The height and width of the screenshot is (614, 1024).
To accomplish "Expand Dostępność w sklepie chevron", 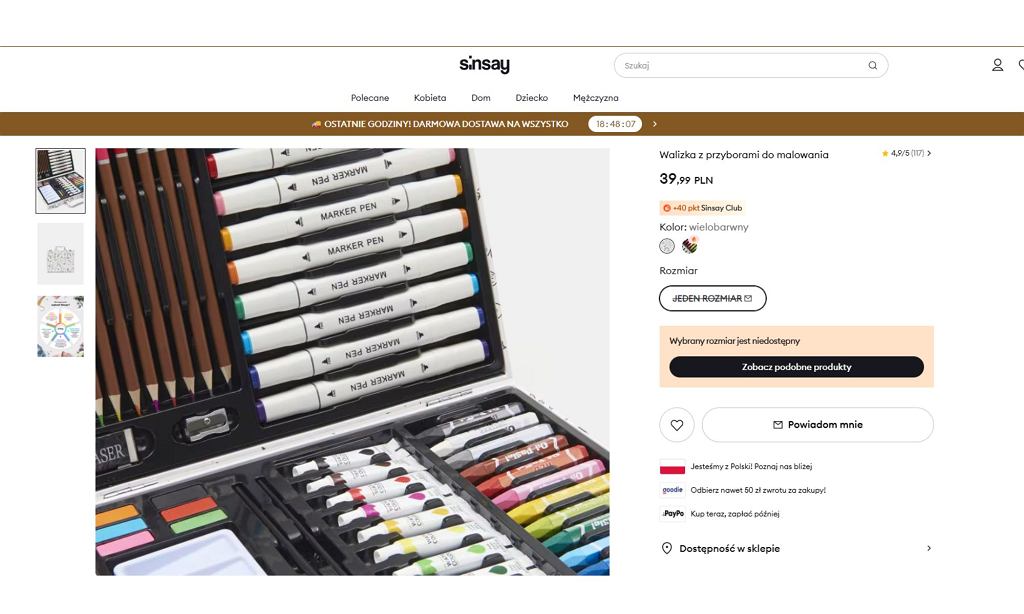I will [929, 548].
